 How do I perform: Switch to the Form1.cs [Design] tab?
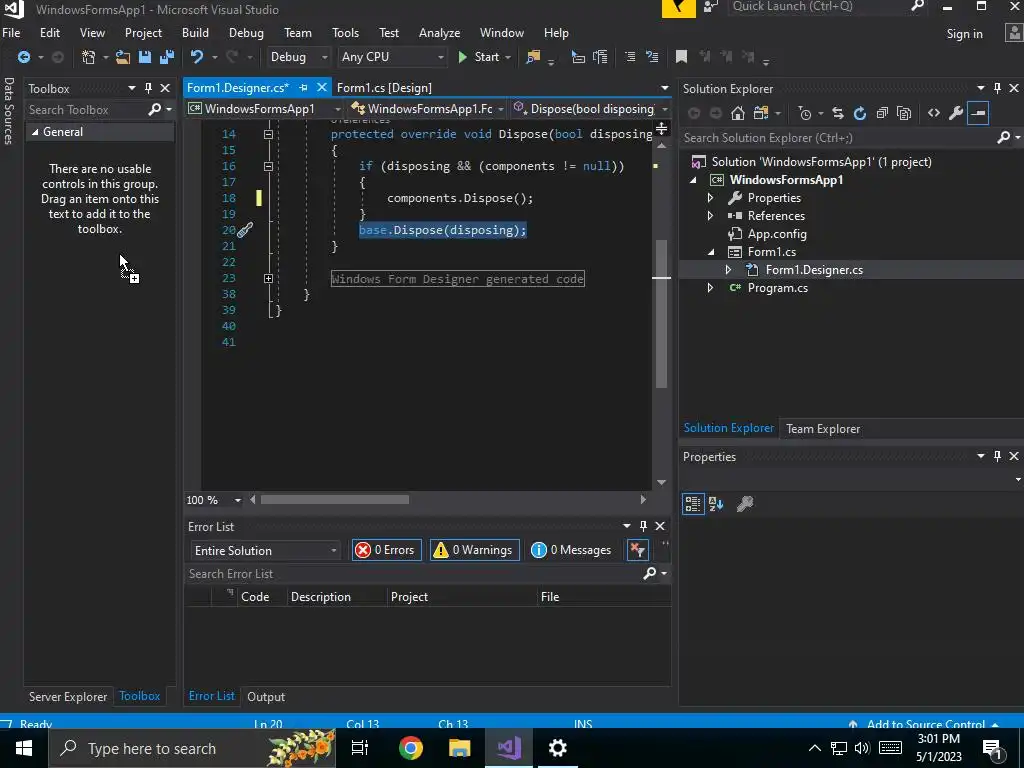[x=384, y=88]
